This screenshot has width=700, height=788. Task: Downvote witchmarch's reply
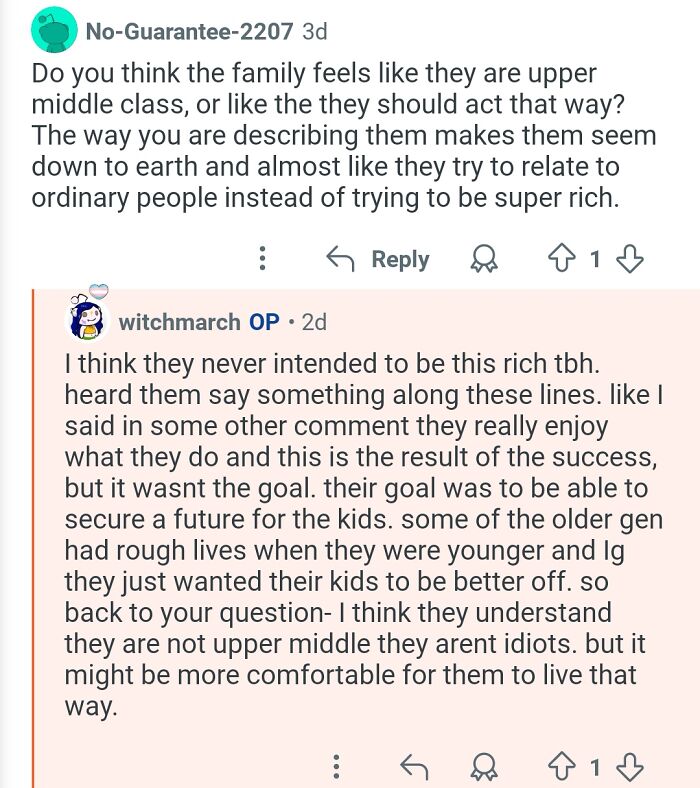click(x=630, y=767)
